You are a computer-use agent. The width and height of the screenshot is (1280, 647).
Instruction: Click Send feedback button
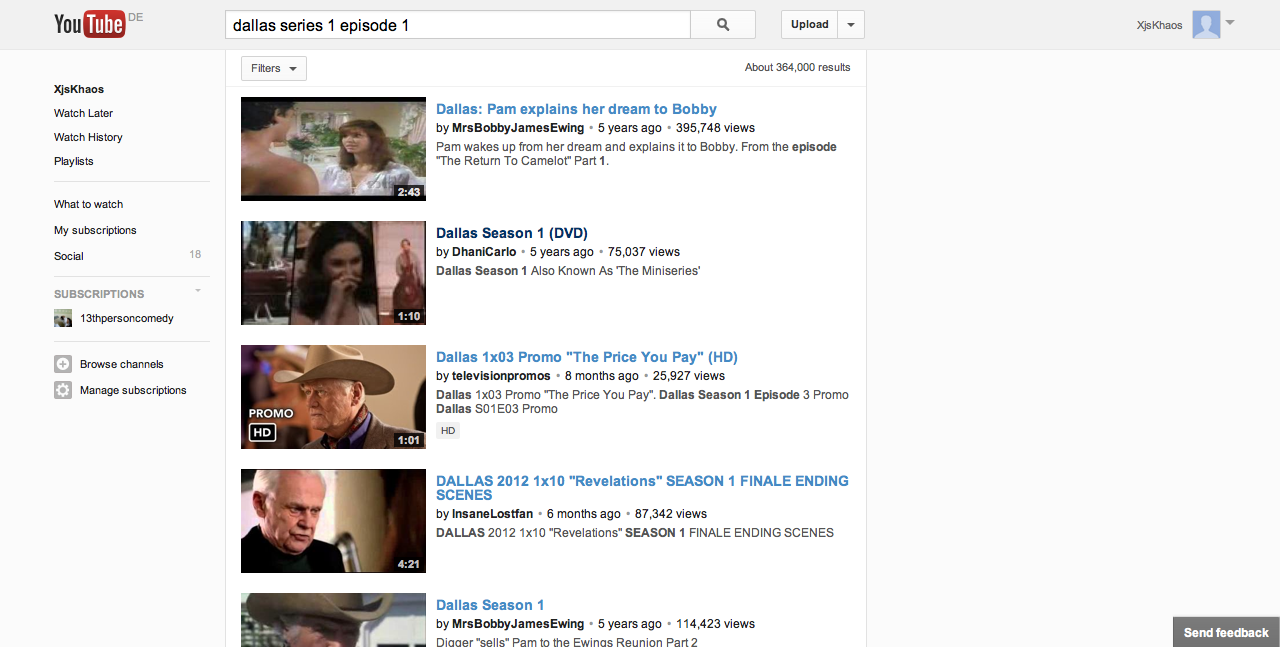click(x=1226, y=632)
